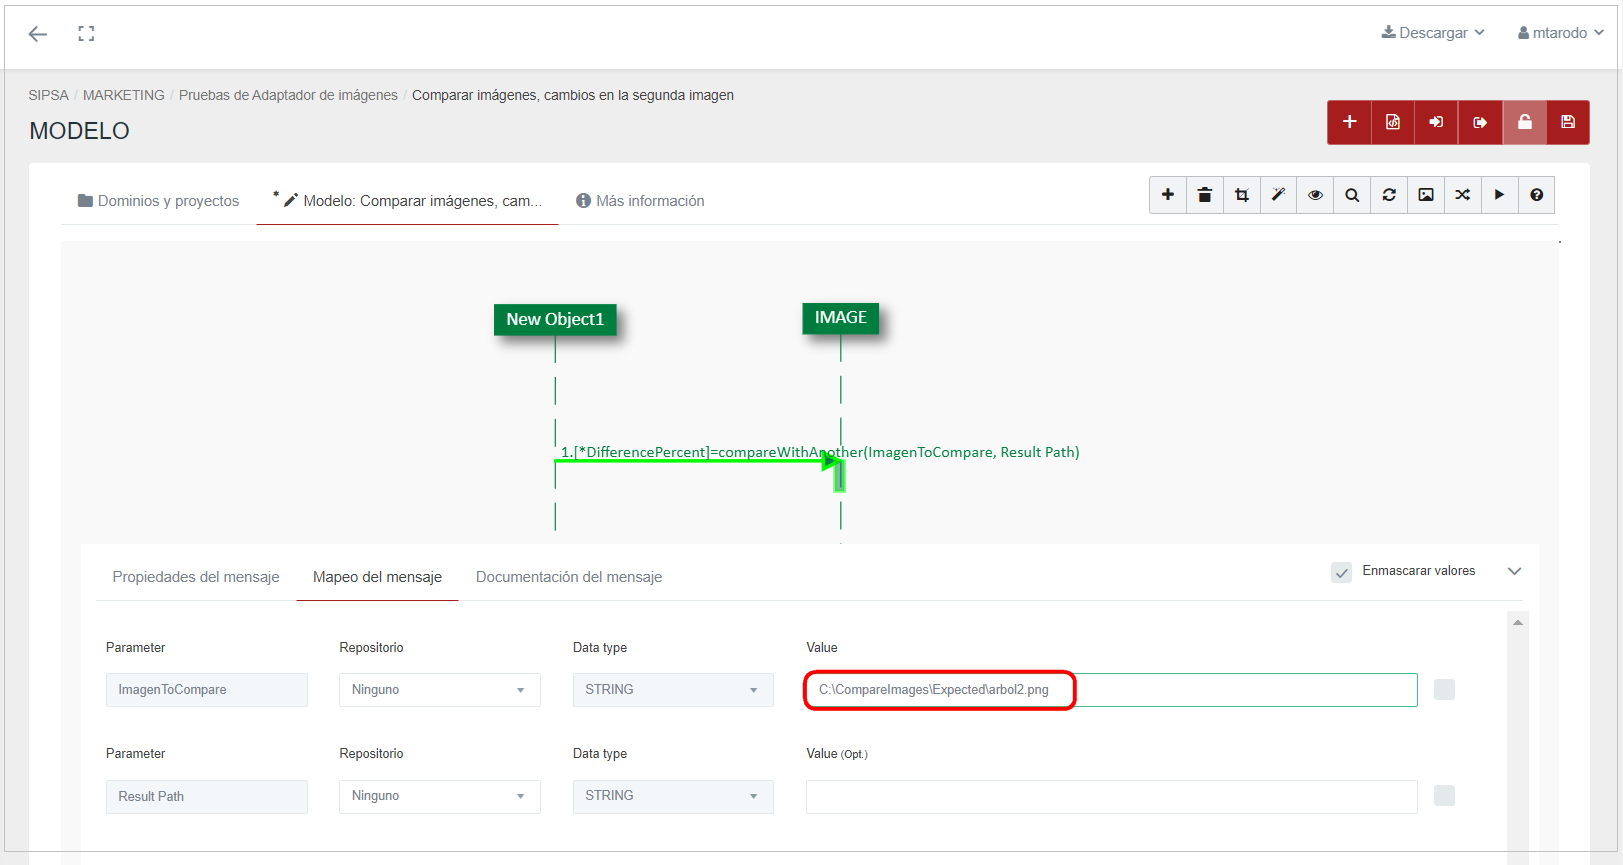Tick the checkbox beside ImagenToCompare value
This screenshot has width=1623, height=865.
1444,689
